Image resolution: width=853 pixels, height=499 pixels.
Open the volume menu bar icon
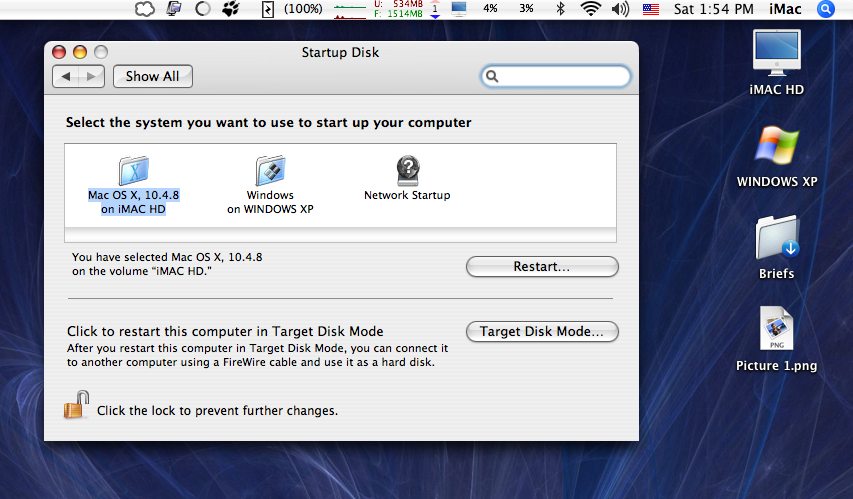click(x=620, y=9)
